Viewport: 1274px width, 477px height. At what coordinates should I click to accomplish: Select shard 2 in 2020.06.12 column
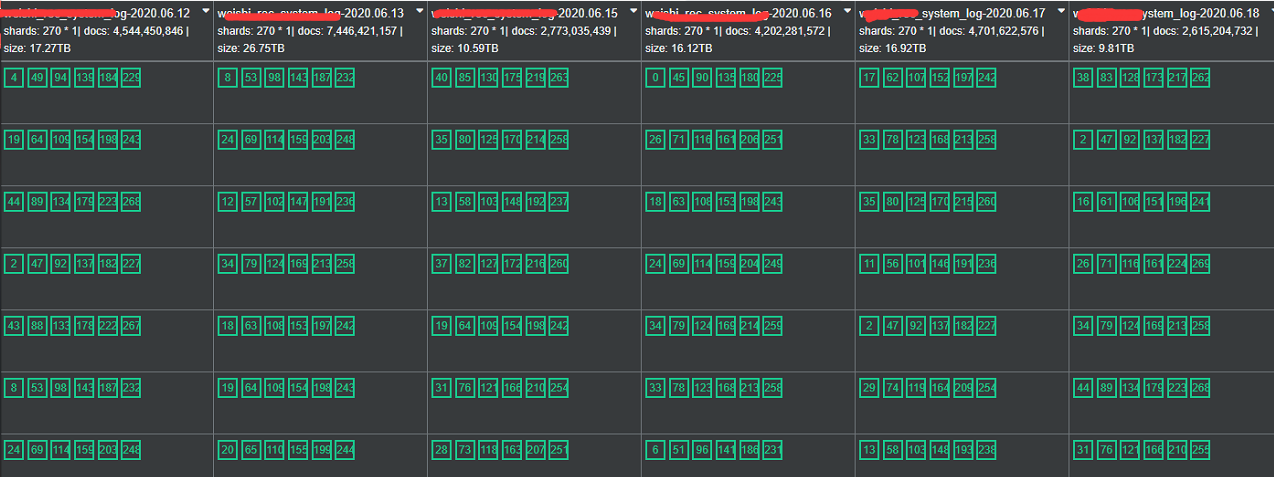point(14,264)
